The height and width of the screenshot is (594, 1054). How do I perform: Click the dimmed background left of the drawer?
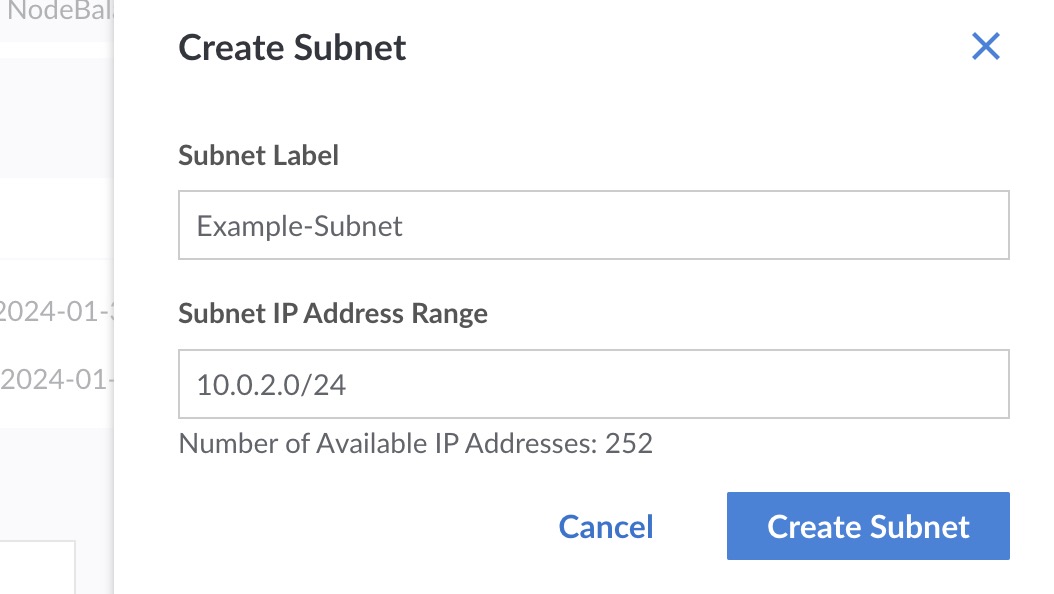(56, 220)
